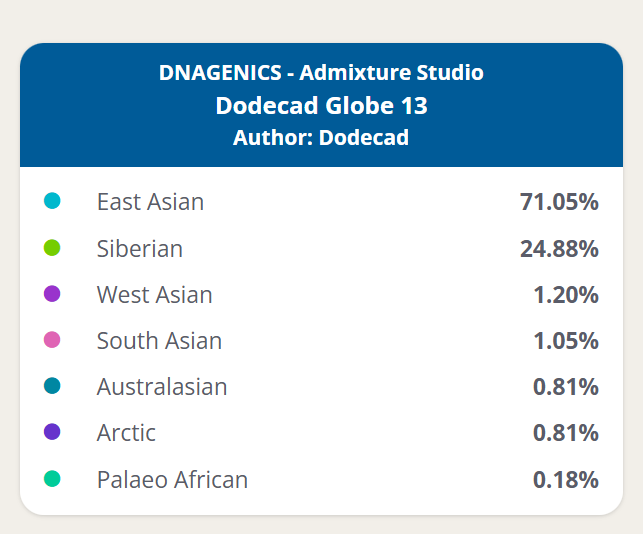The height and width of the screenshot is (534, 643).
Task: Click the West Asian purple color dot
Action: pyautogui.click(x=53, y=294)
